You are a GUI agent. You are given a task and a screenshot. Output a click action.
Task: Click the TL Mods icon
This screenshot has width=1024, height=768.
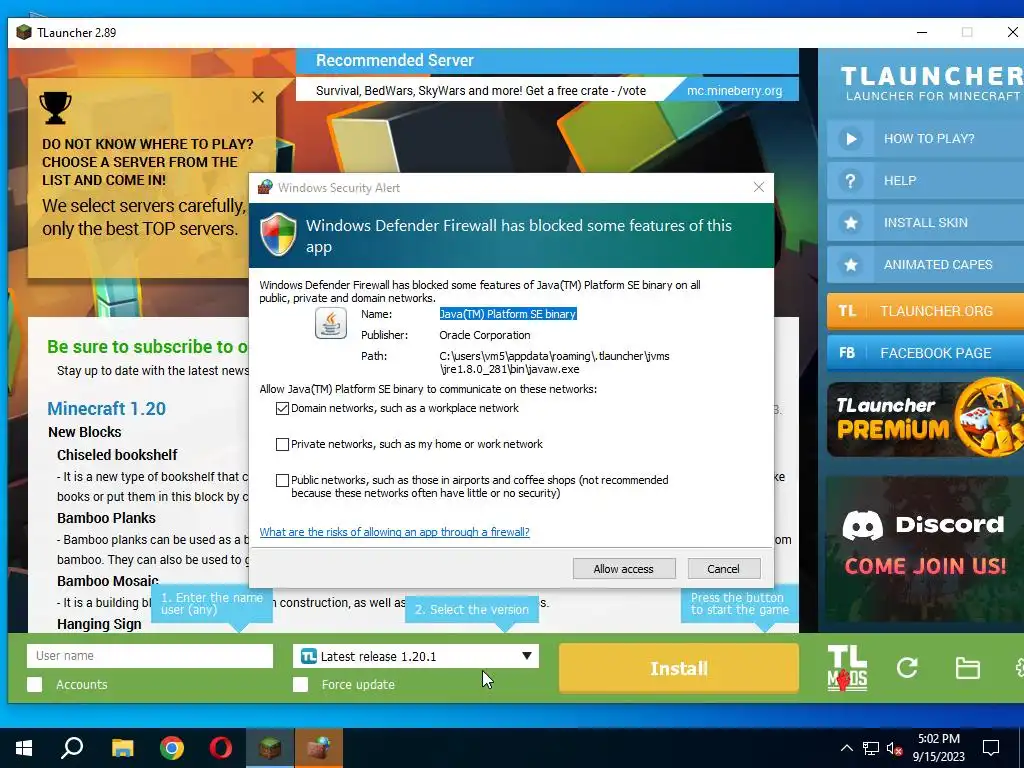point(847,668)
